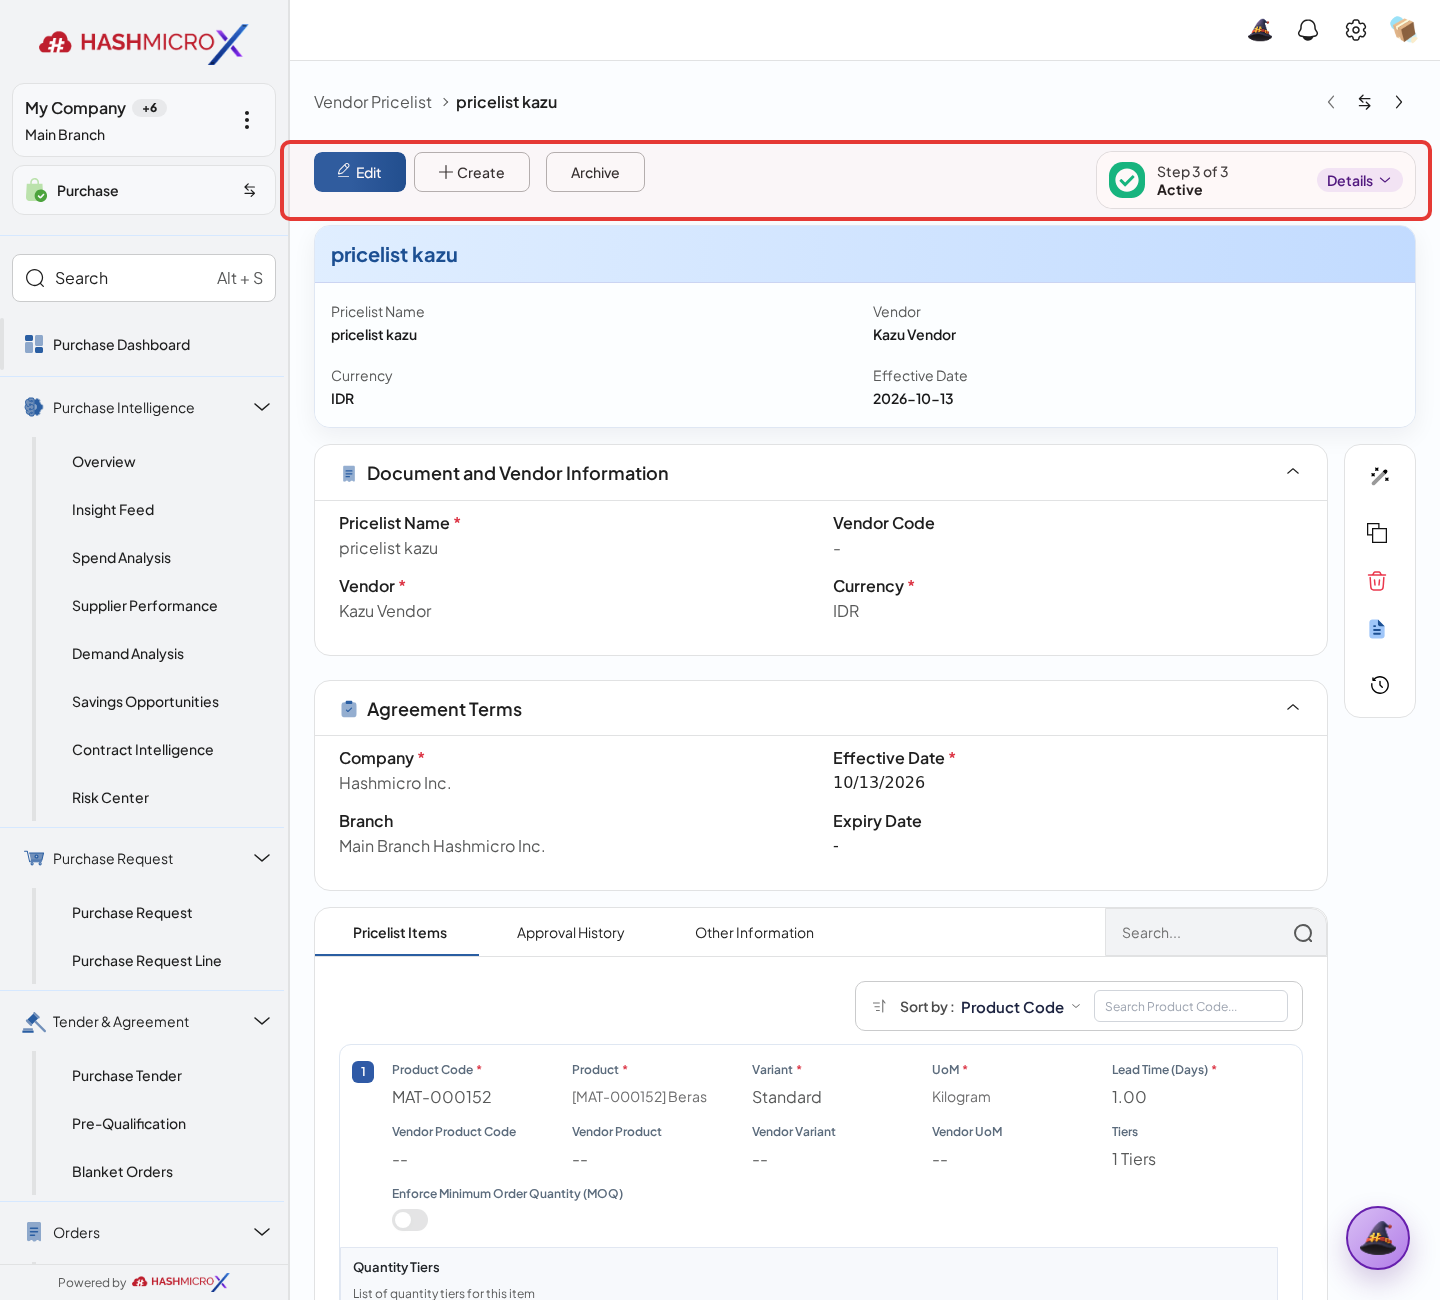Open company options three-dot menu
Image resolution: width=1440 pixels, height=1300 pixels.
click(x=247, y=120)
